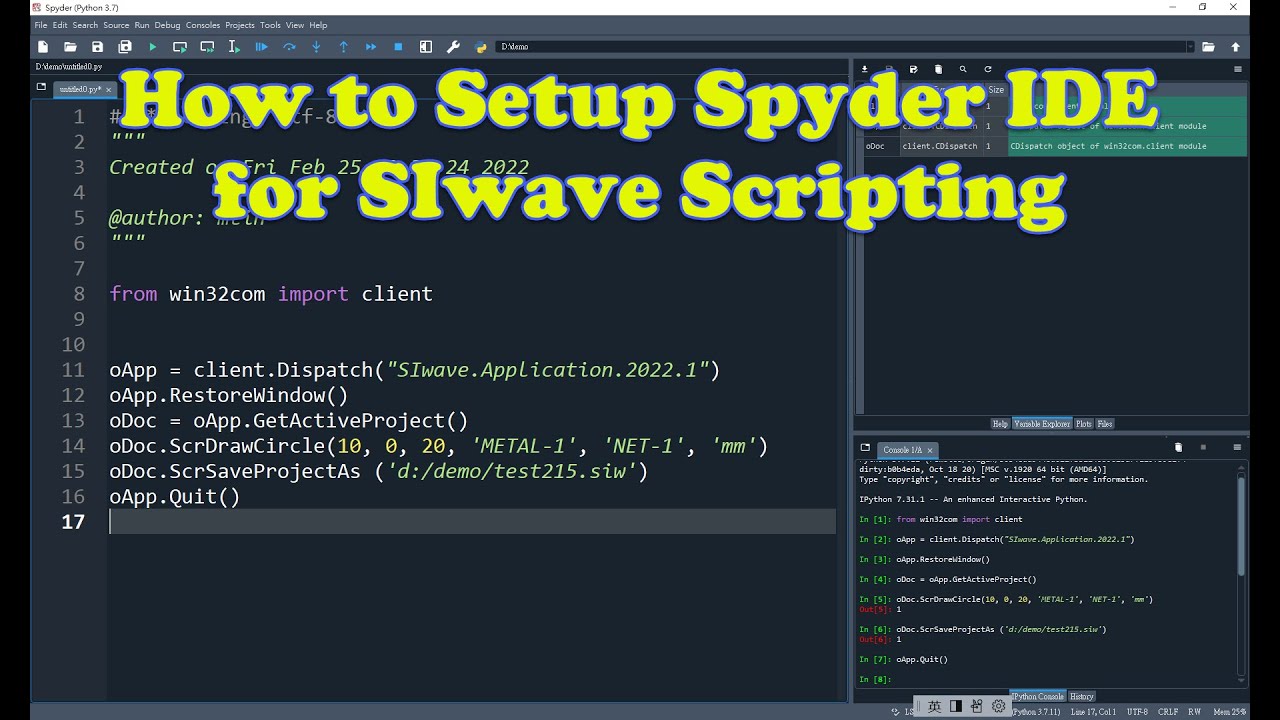Open the Help menu
This screenshot has height=720, width=1280.
[x=318, y=25]
